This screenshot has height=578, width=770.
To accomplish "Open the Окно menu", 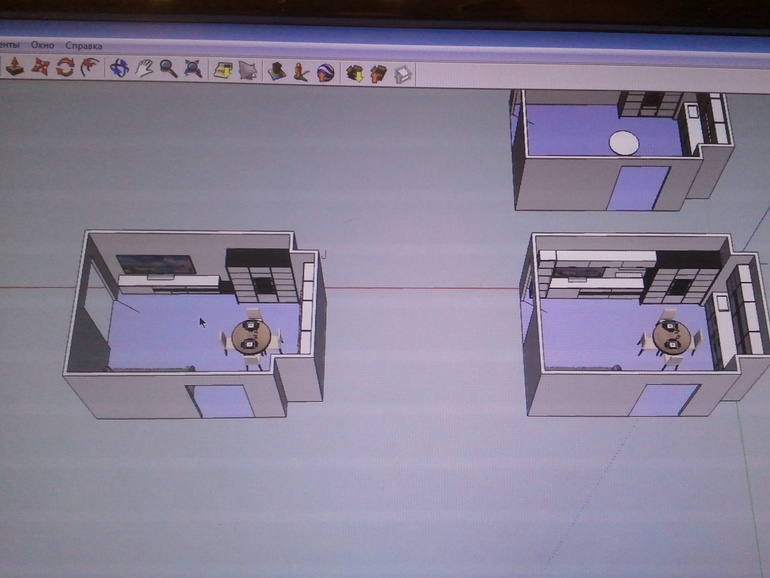I will [x=43, y=46].
